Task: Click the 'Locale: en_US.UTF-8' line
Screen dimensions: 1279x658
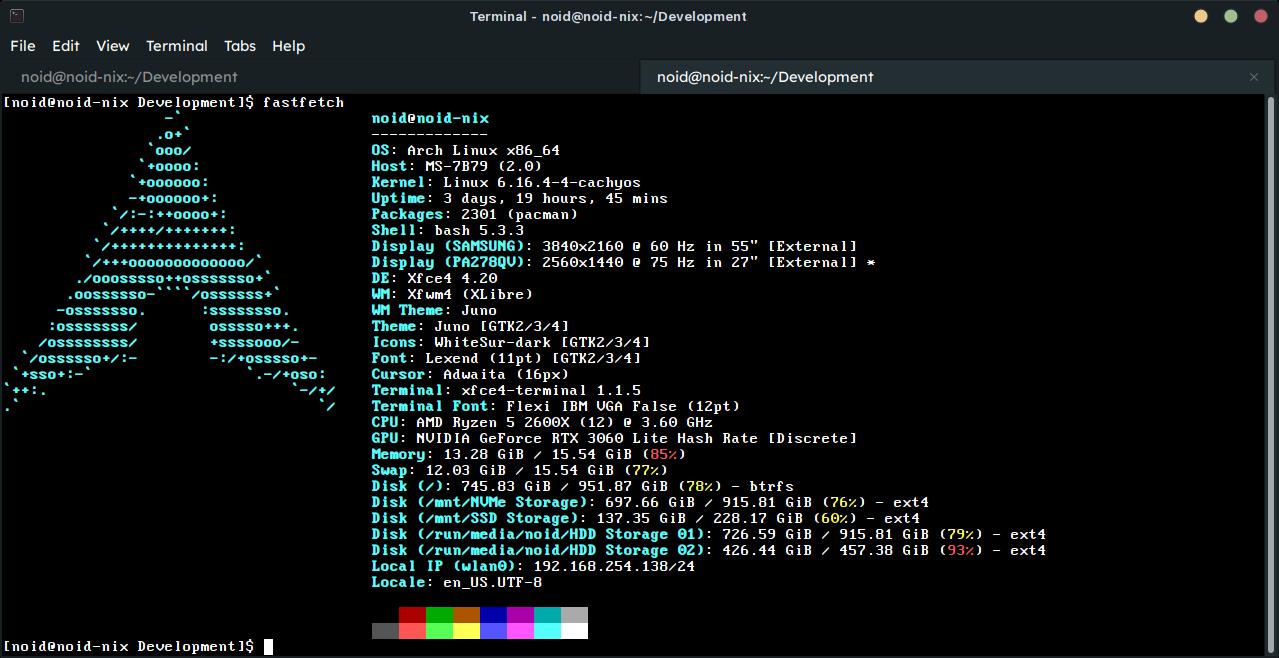Action: [x=457, y=582]
